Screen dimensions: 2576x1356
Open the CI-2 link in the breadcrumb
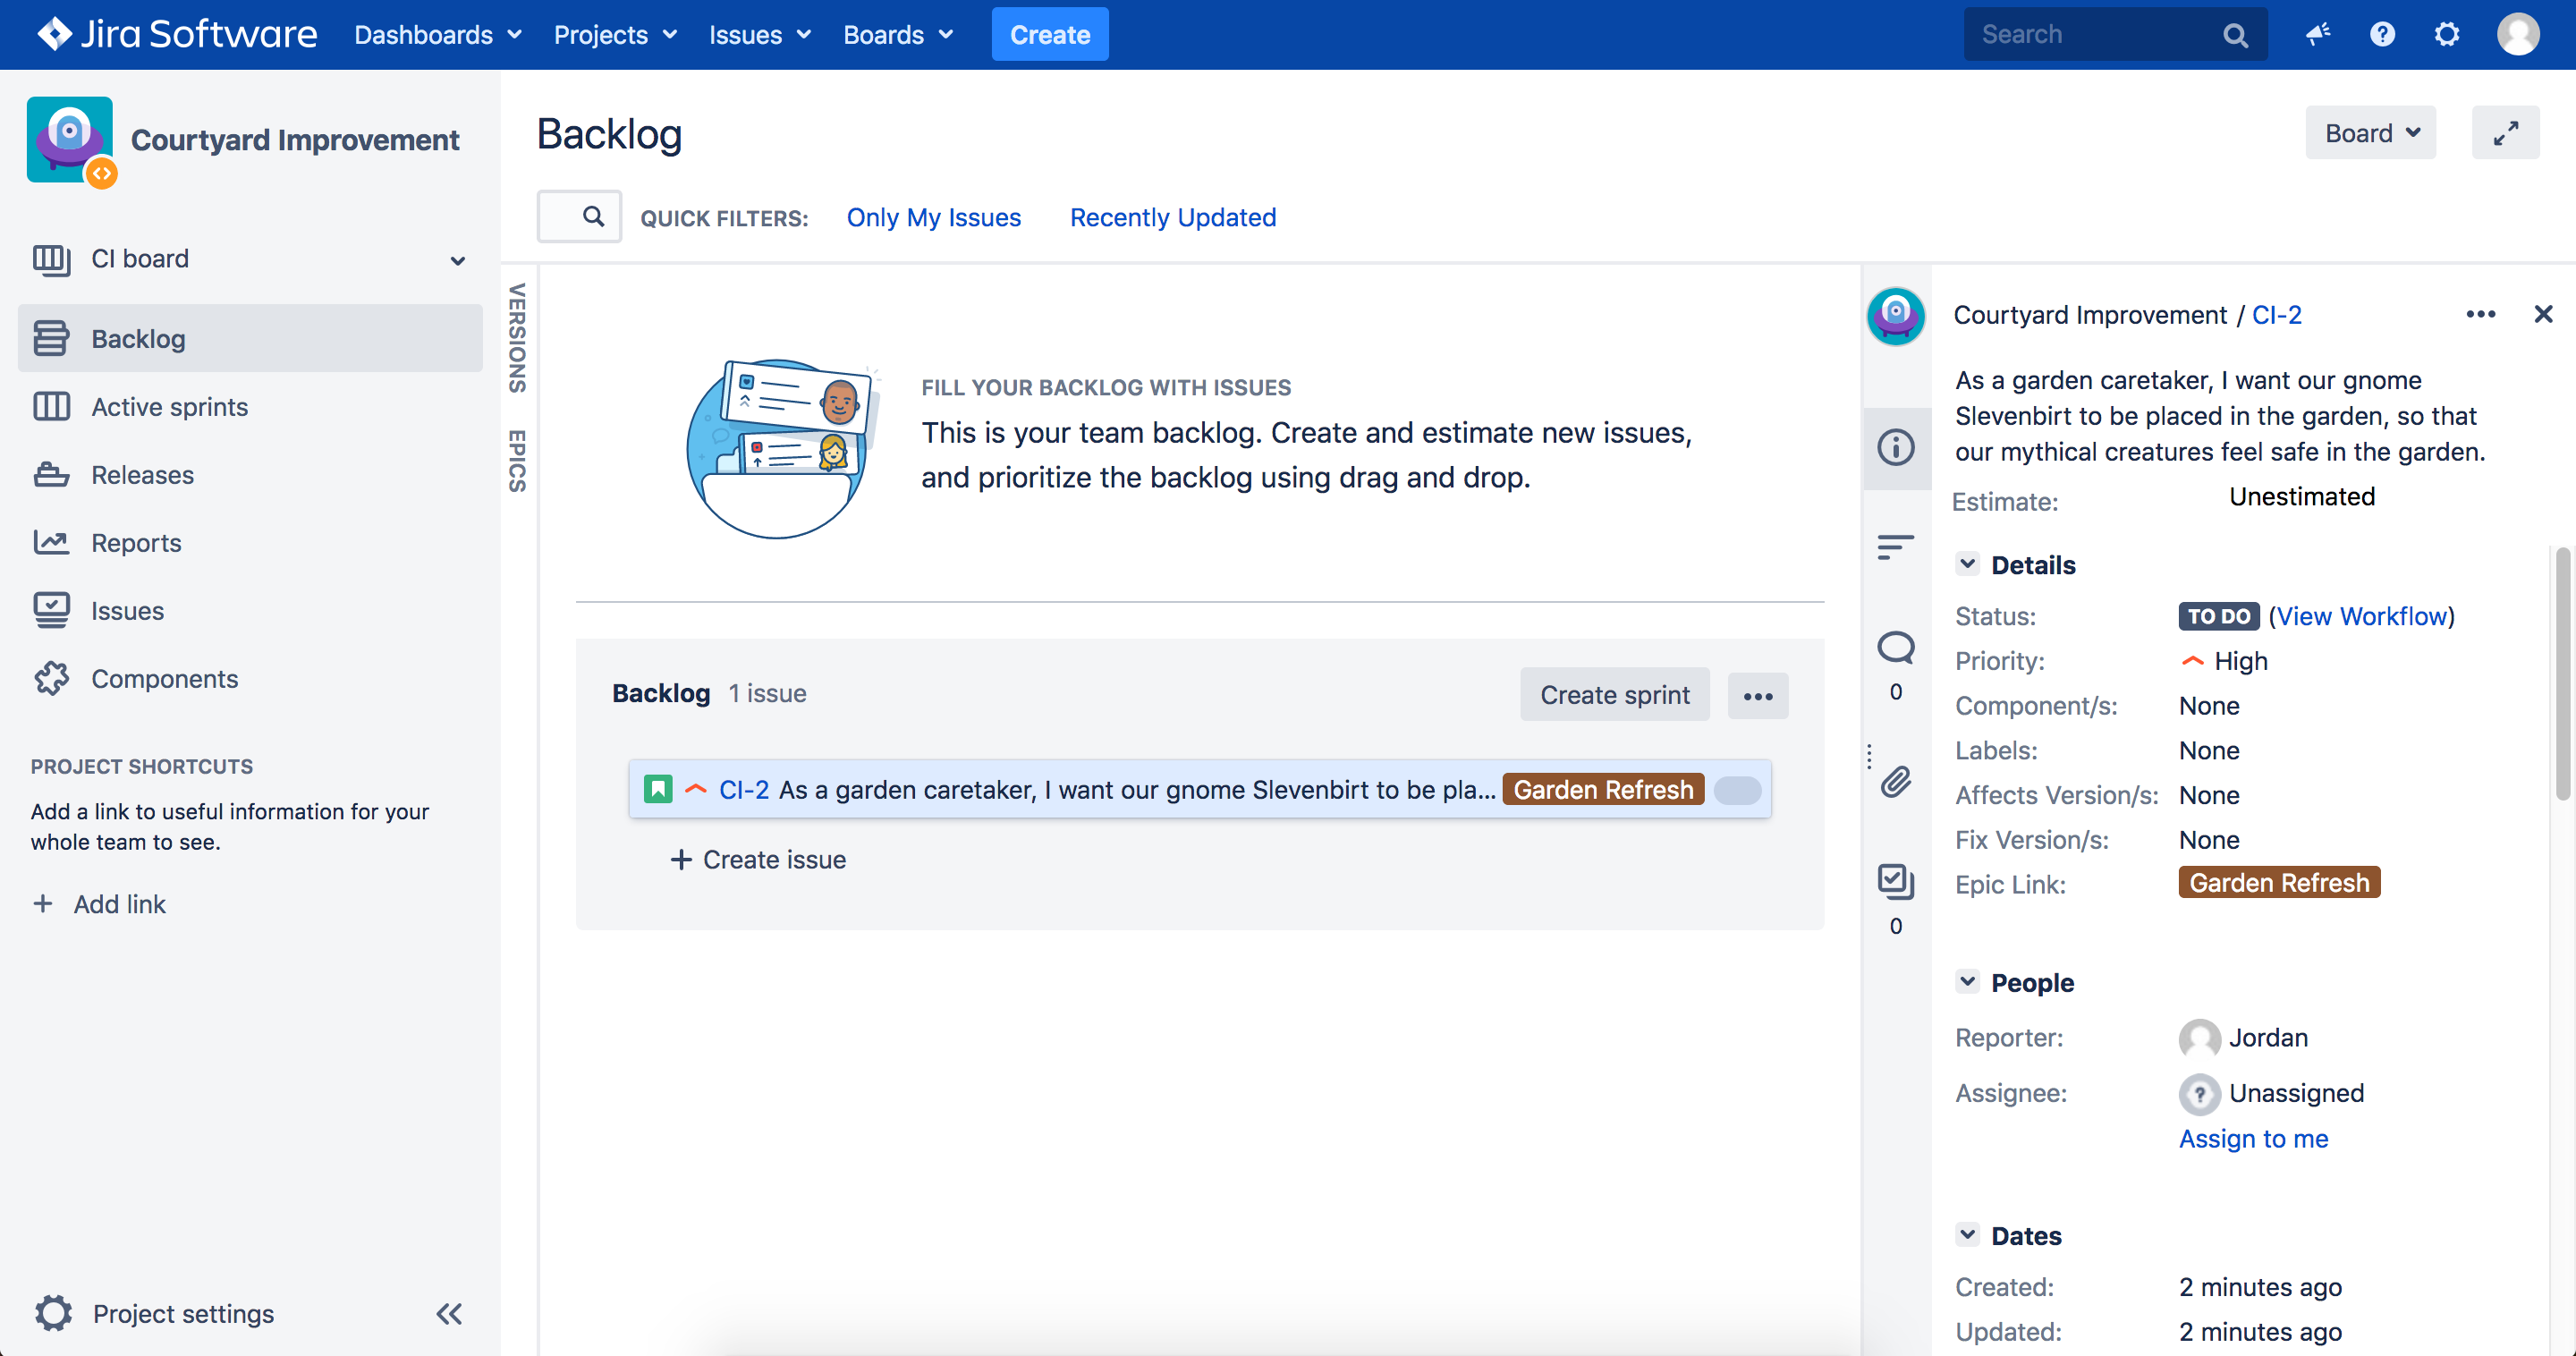point(2277,315)
